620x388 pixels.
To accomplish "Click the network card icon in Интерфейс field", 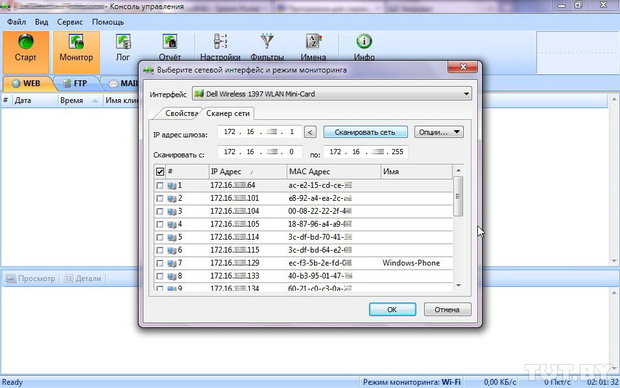I will pyautogui.click(x=199, y=94).
